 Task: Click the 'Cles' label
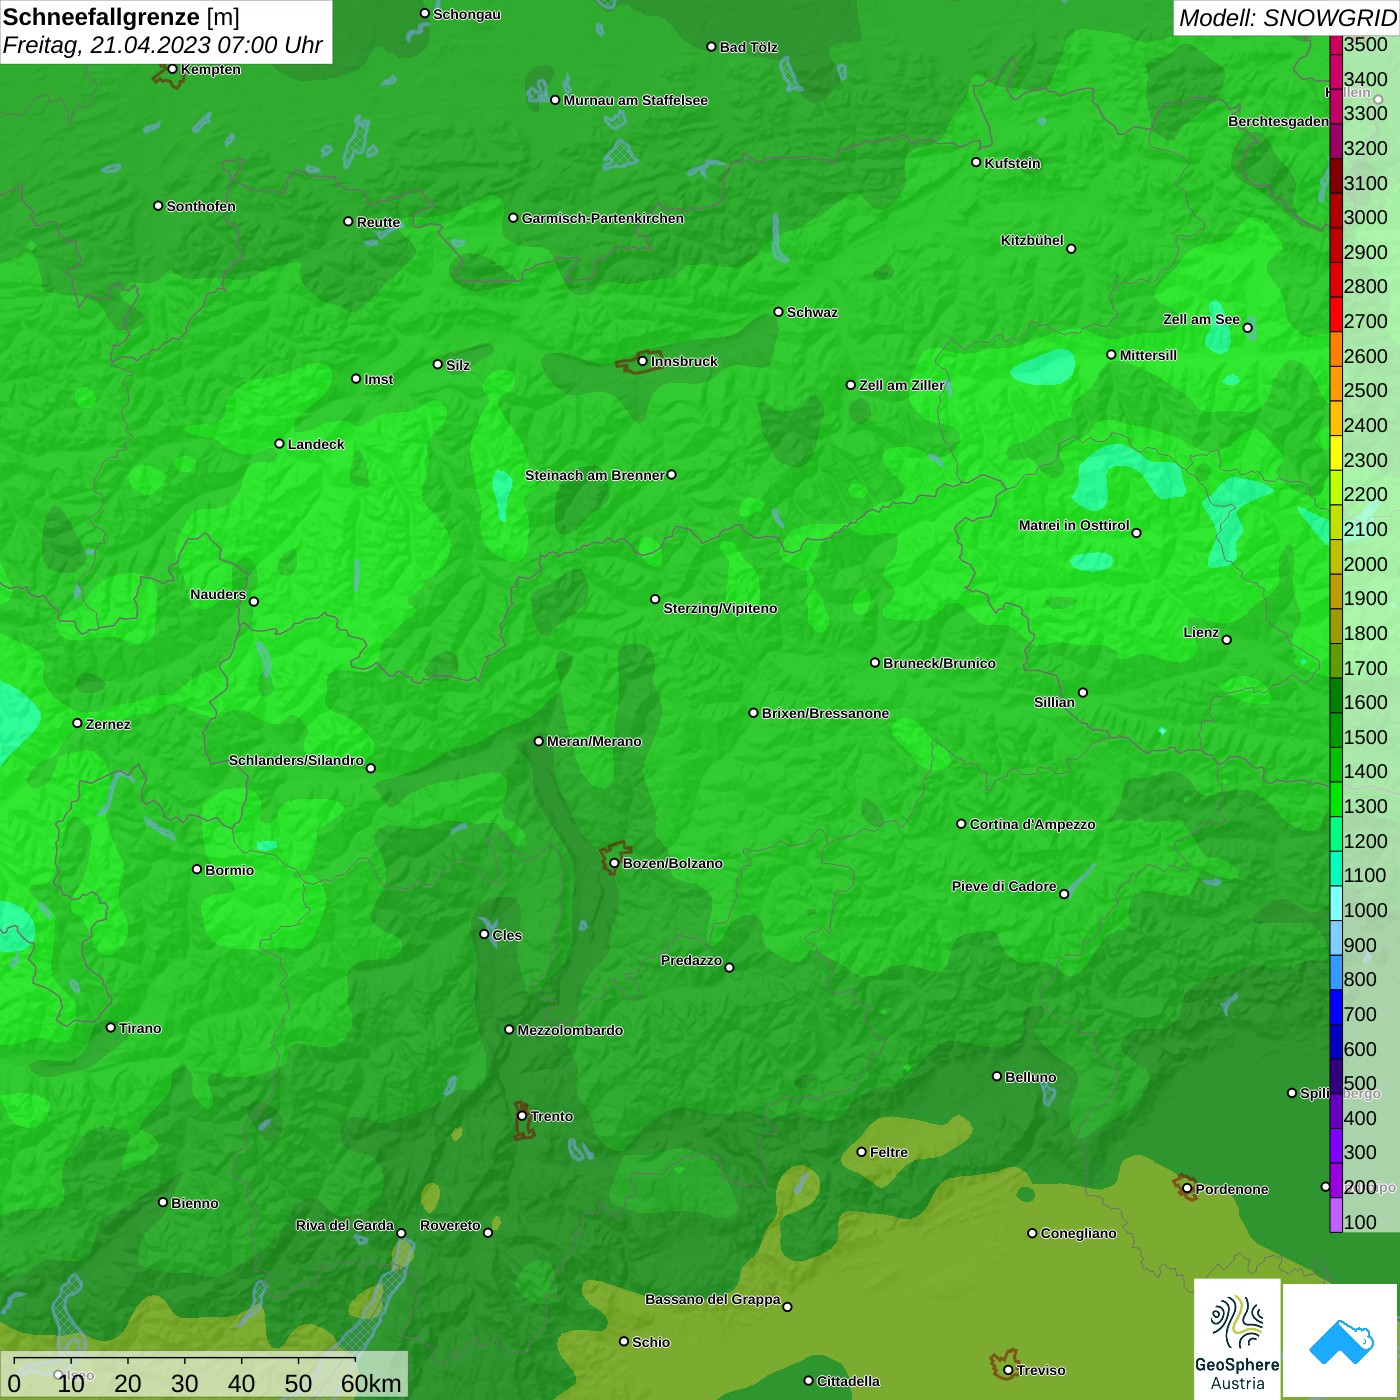[507, 935]
